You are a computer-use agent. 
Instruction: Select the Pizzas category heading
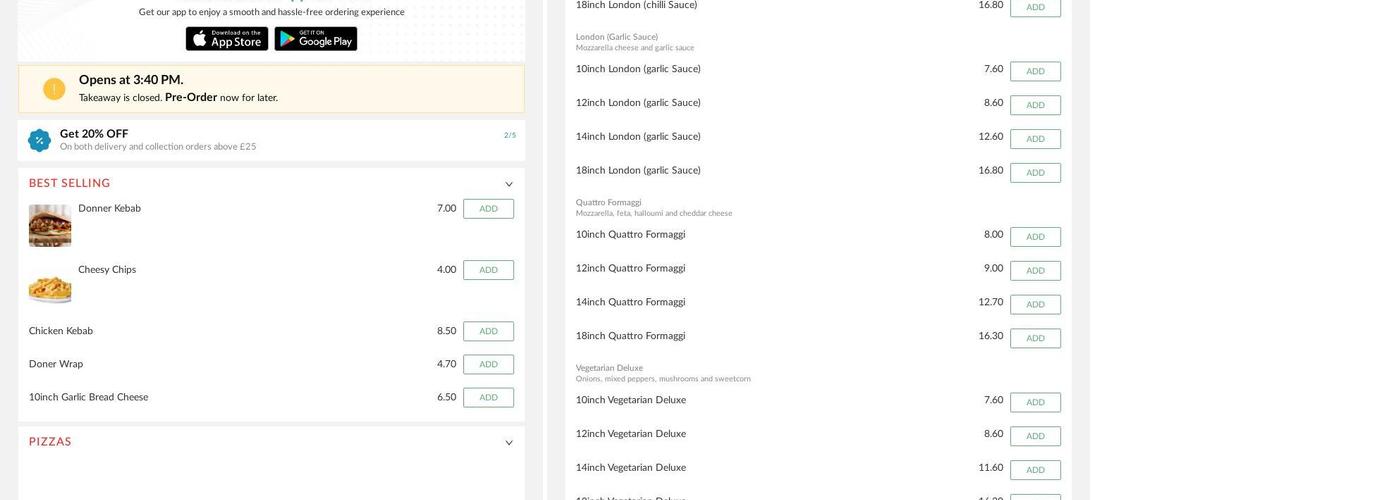pos(50,442)
